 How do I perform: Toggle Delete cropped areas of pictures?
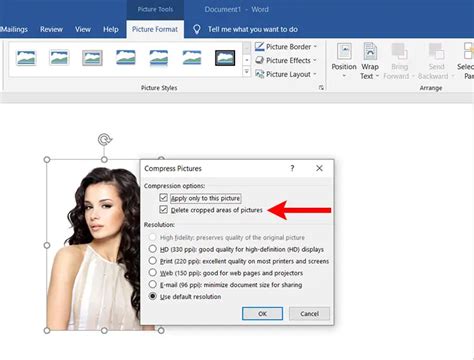(x=163, y=210)
